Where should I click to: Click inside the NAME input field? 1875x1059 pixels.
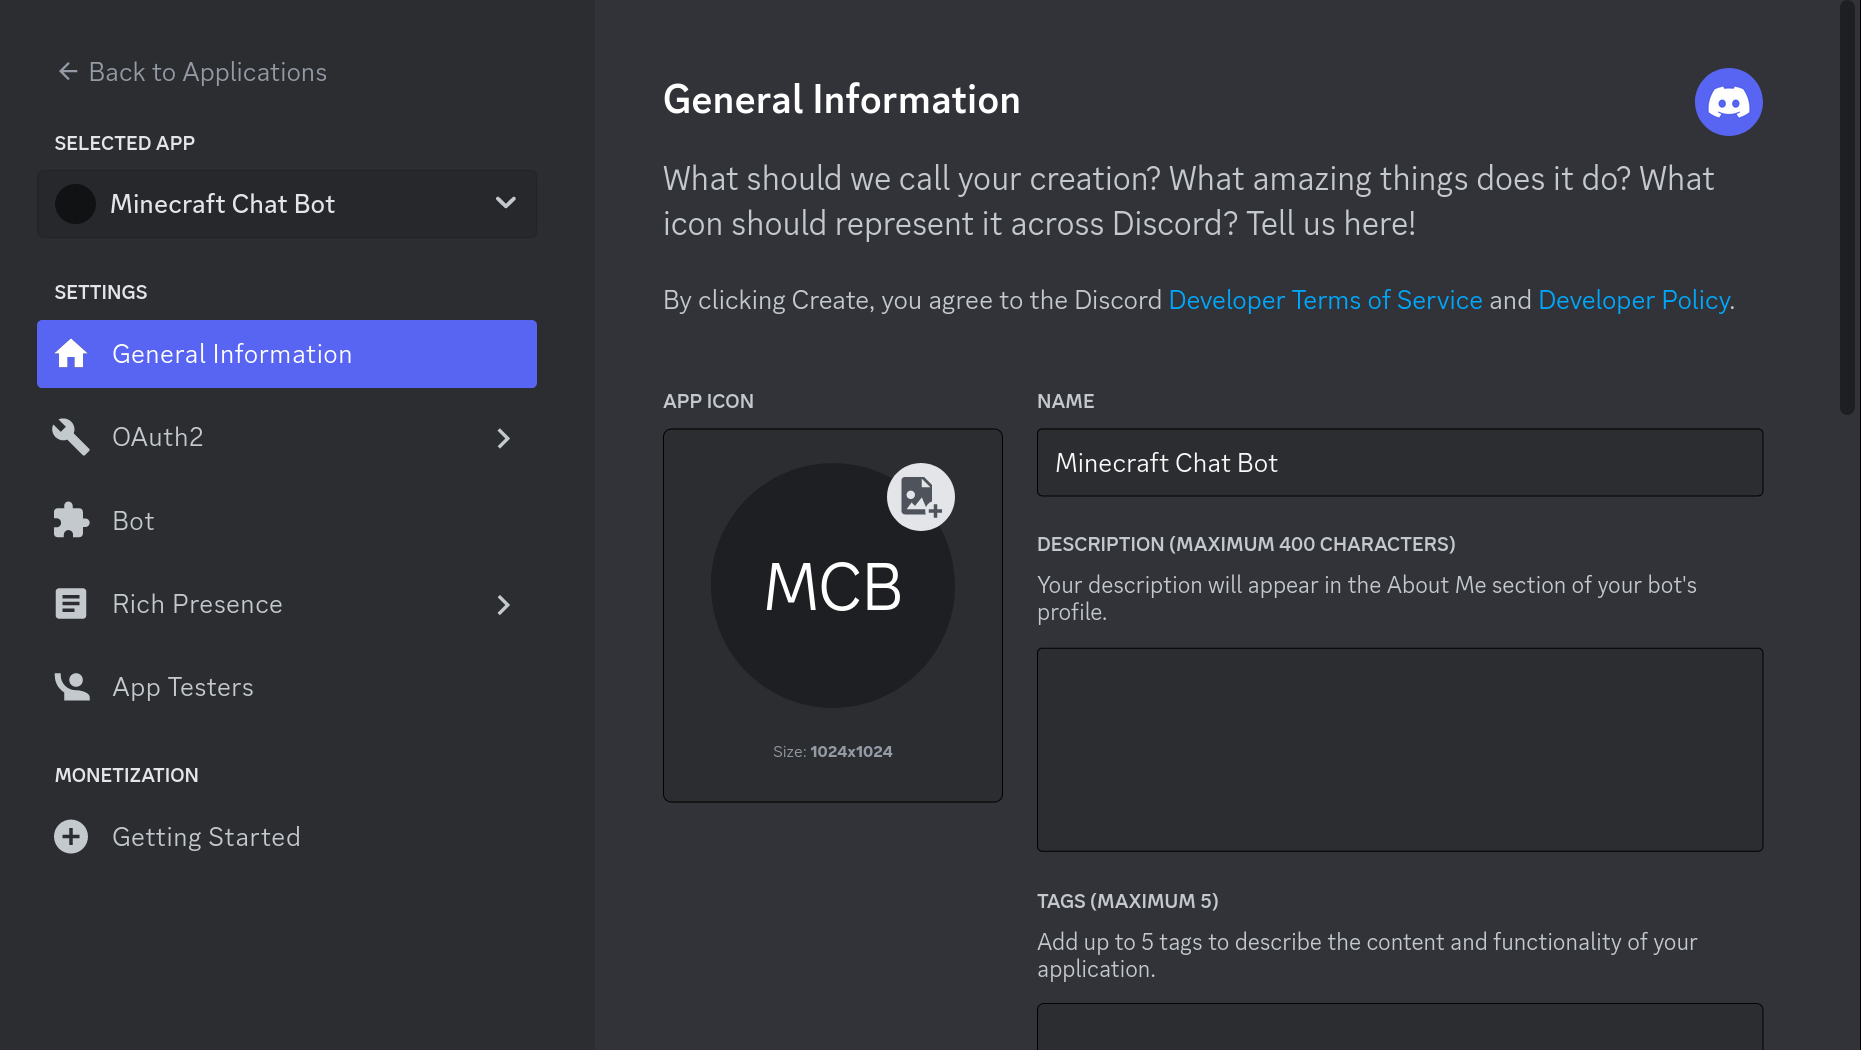coord(1399,462)
